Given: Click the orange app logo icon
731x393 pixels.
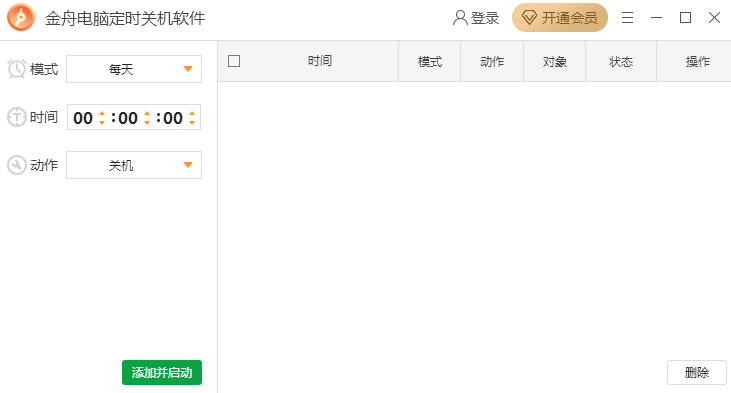Looking at the screenshot, I should (21, 18).
